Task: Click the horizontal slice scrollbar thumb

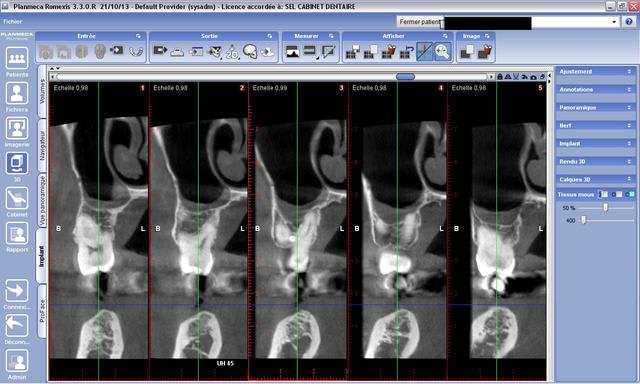Action: pyautogui.click(x=405, y=77)
